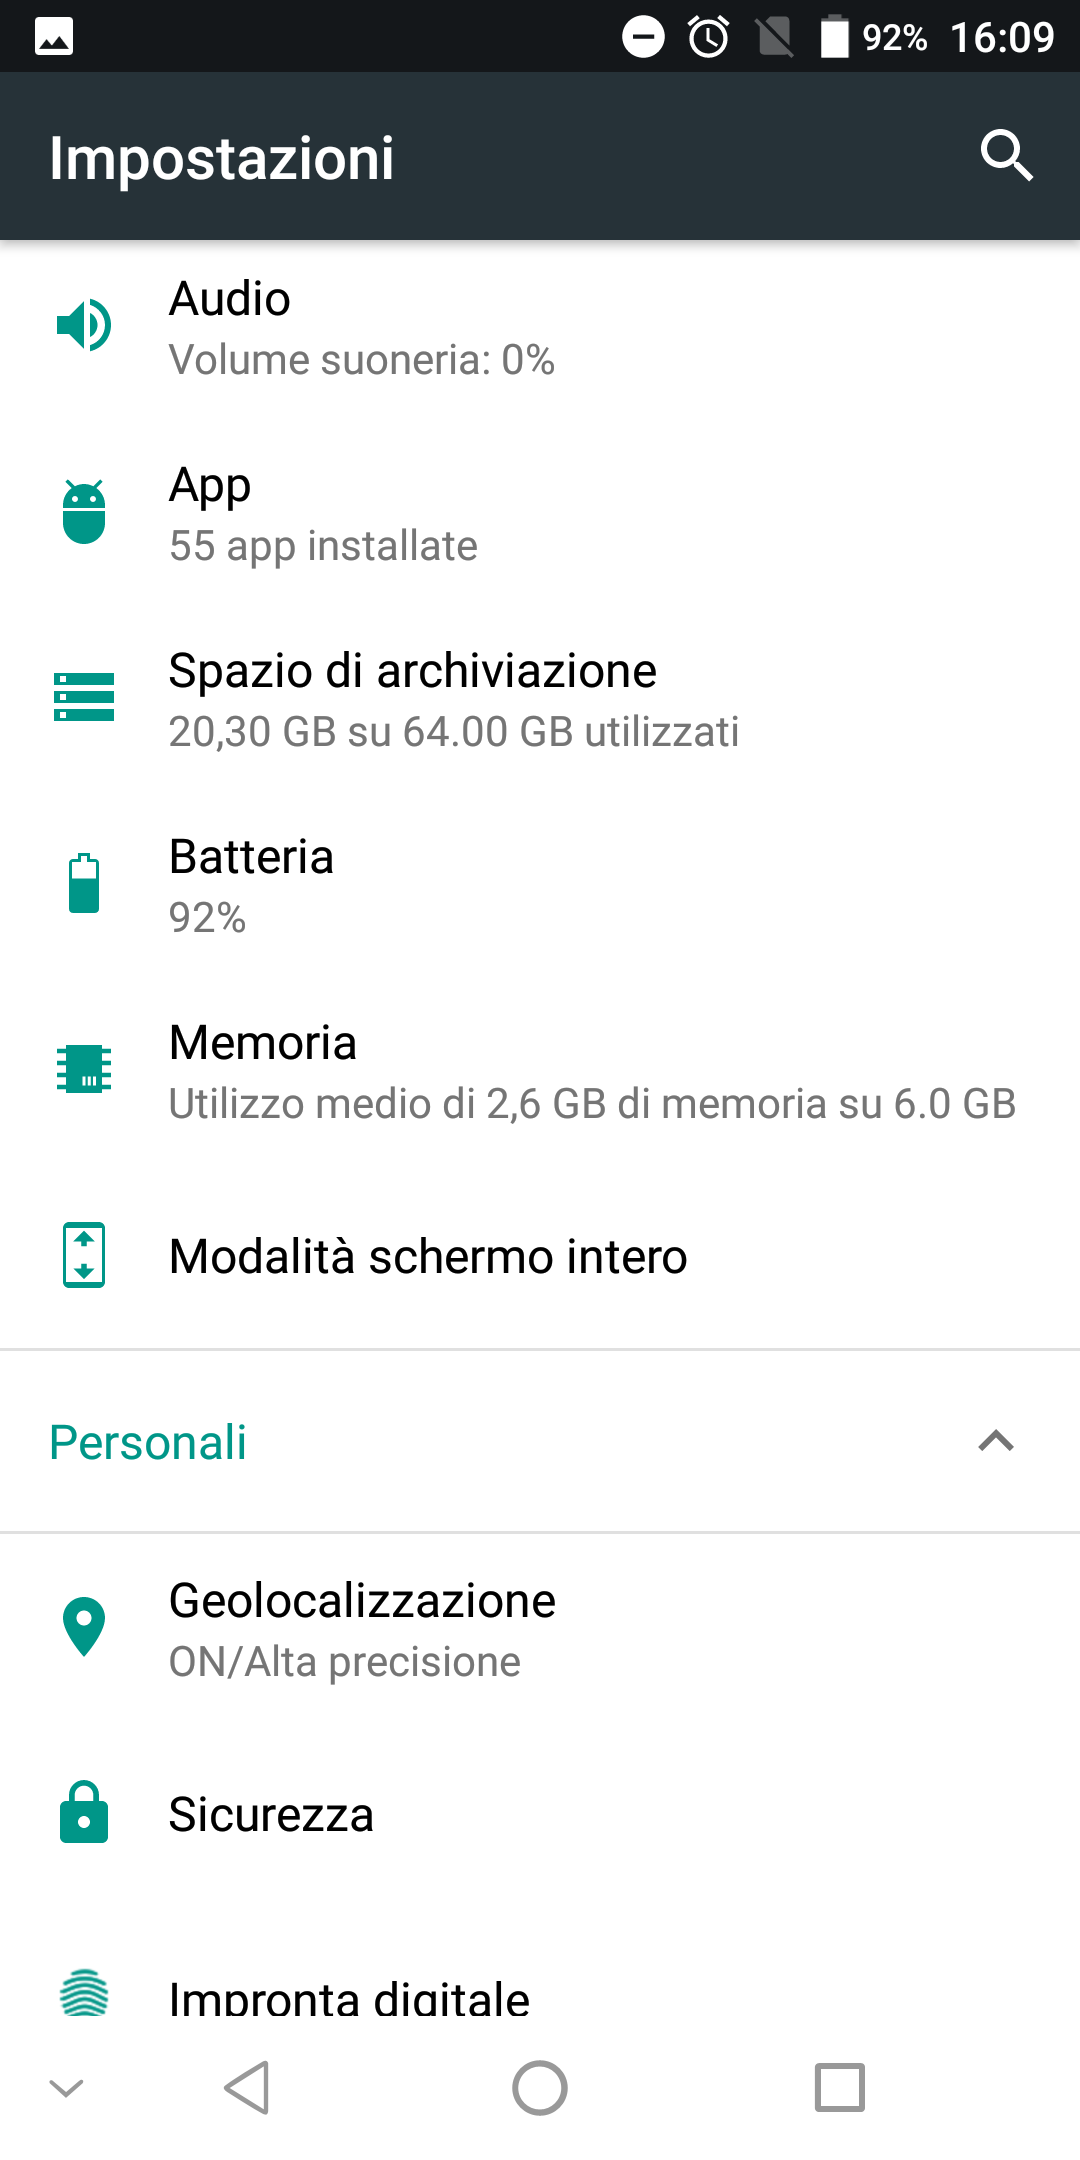The width and height of the screenshot is (1080, 2160).
Task: Tap the Audio speaker icon
Action: pyautogui.click(x=84, y=325)
